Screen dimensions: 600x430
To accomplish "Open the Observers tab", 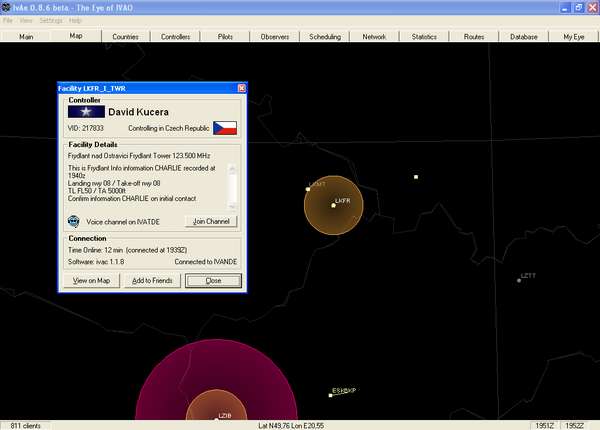I will click(x=275, y=37).
